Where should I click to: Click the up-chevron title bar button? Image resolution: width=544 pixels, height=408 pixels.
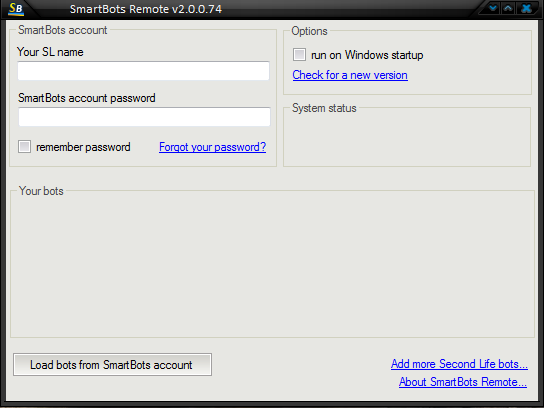(508, 8)
